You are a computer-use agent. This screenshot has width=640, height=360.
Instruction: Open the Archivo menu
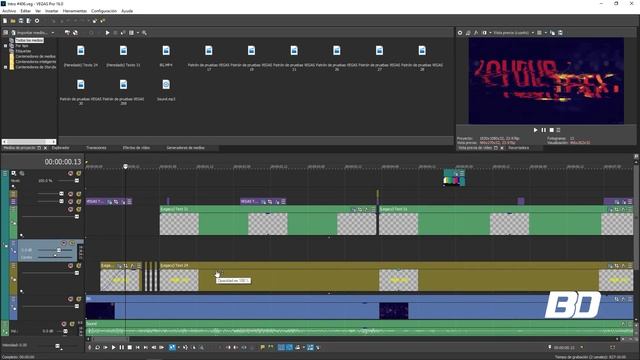click(x=9, y=11)
